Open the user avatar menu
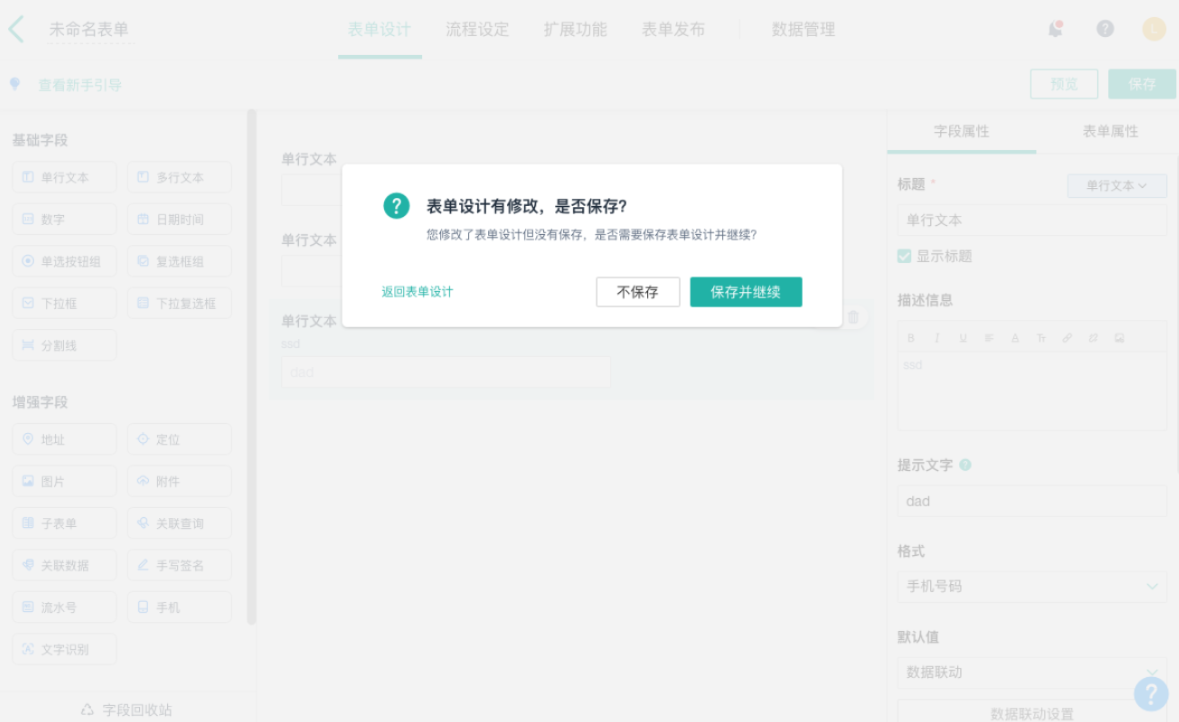The height and width of the screenshot is (722, 1179). pyautogui.click(x=1154, y=29)
